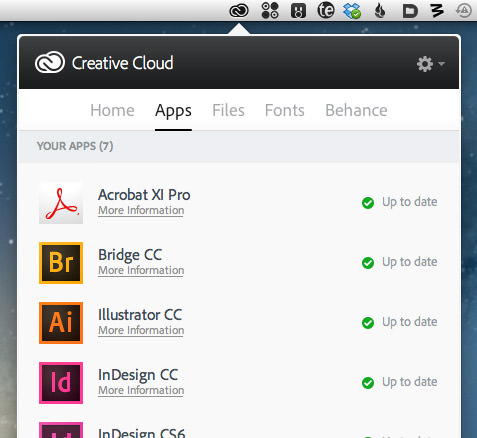The height and width of the screenshot is (438, 477).
Task: Click green checkmark beside InDesign CC
Action: 368,383
